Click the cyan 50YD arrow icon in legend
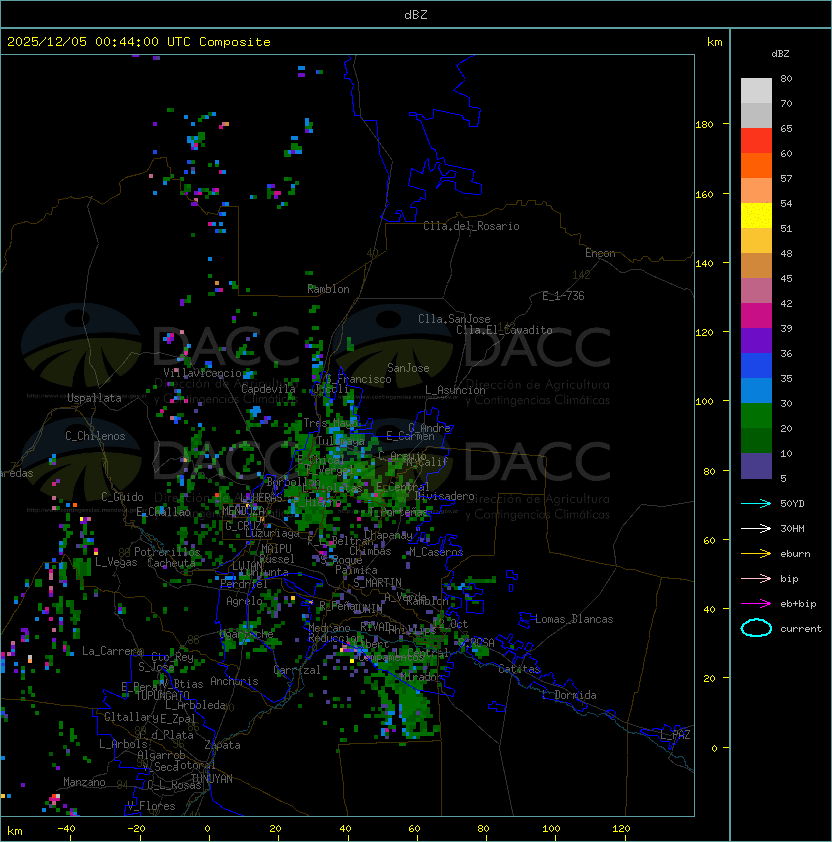This screenshot has width=832, height=842. point(756,503)
